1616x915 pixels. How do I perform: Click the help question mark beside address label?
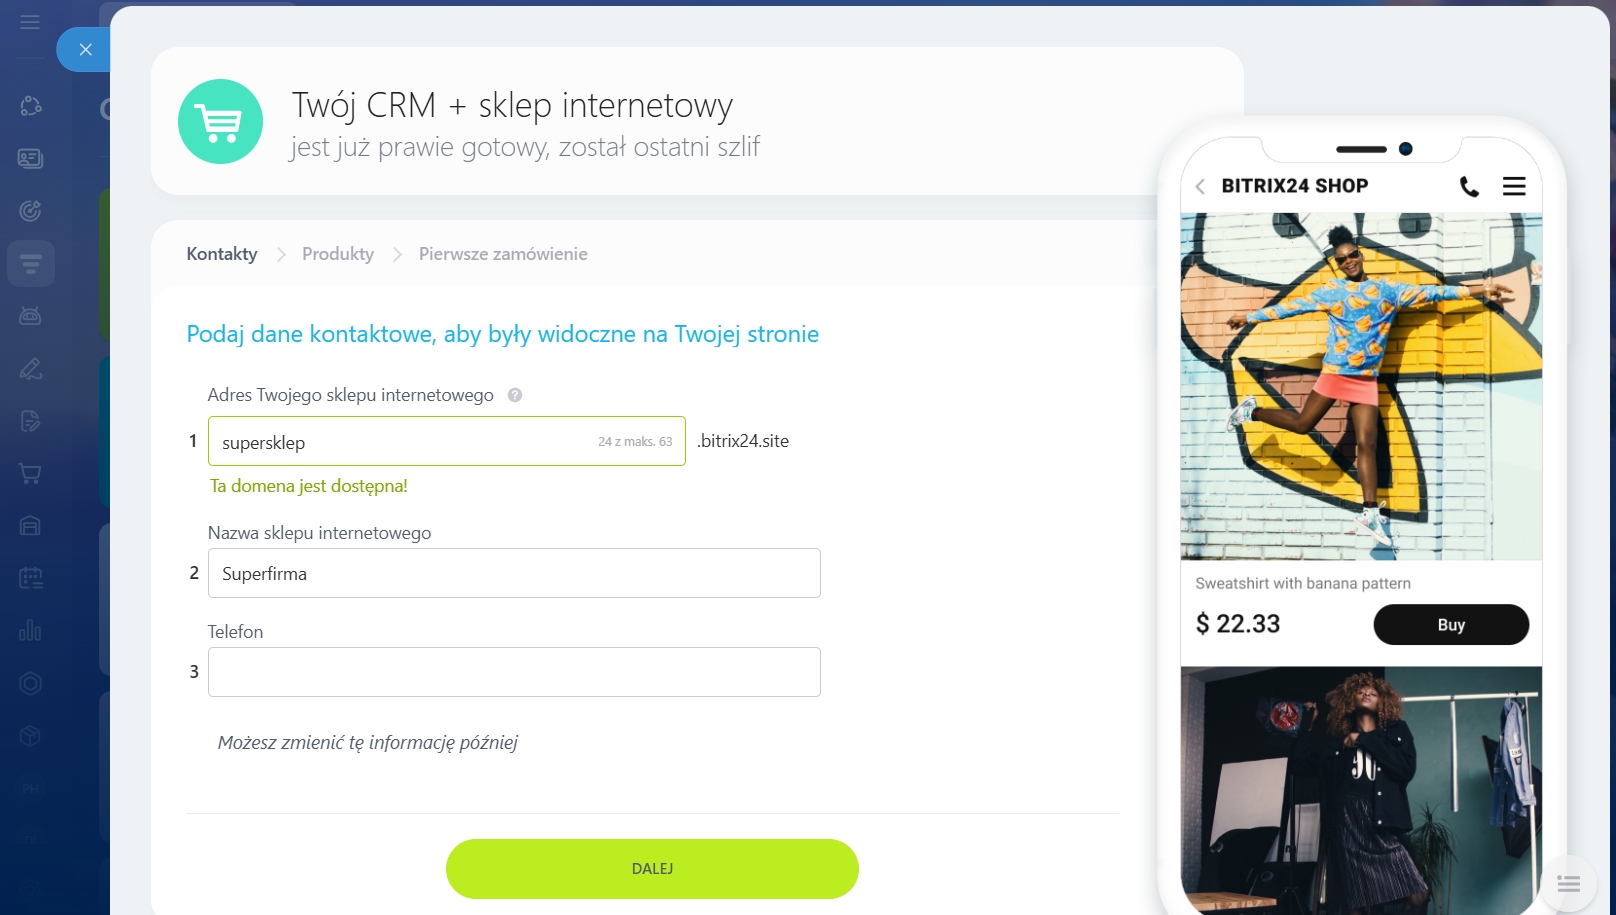click(x=515, y=395)
